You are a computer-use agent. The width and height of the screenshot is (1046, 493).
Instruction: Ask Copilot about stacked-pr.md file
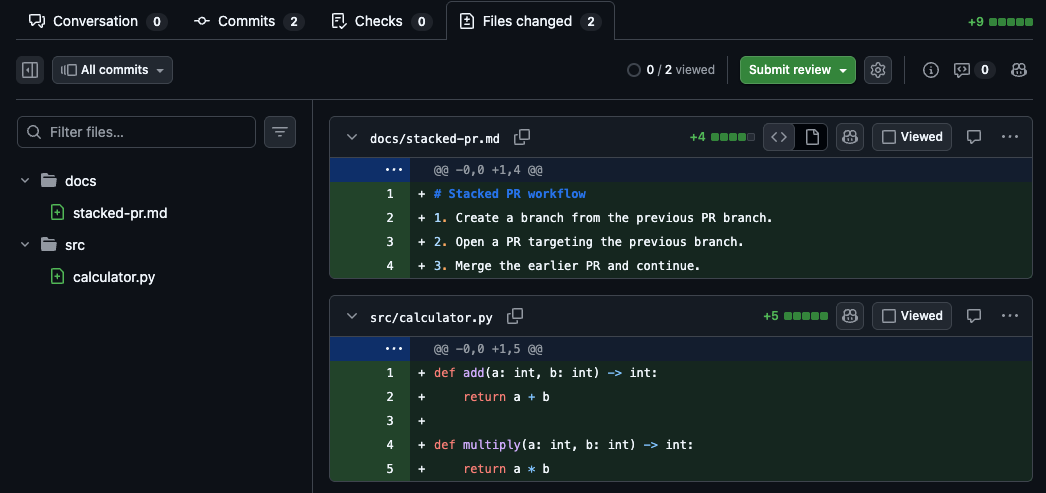click(x=850, y=137)
